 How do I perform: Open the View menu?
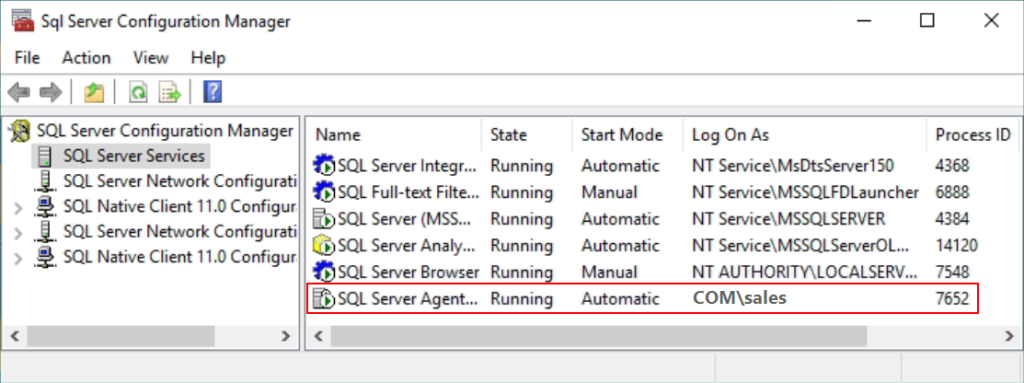[x=151, y=58]
